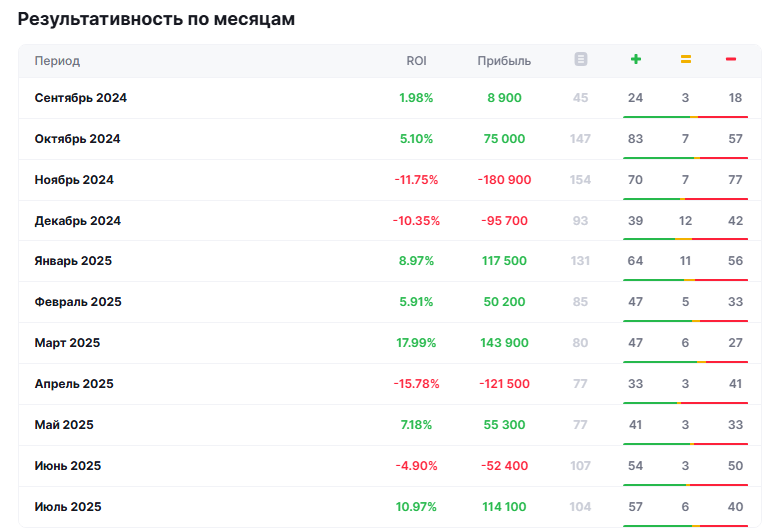The width and height of the screenshot is (762, 530).
Task: Click Апрель 2025 profit -121 500
Action: (x=504, y=384)
